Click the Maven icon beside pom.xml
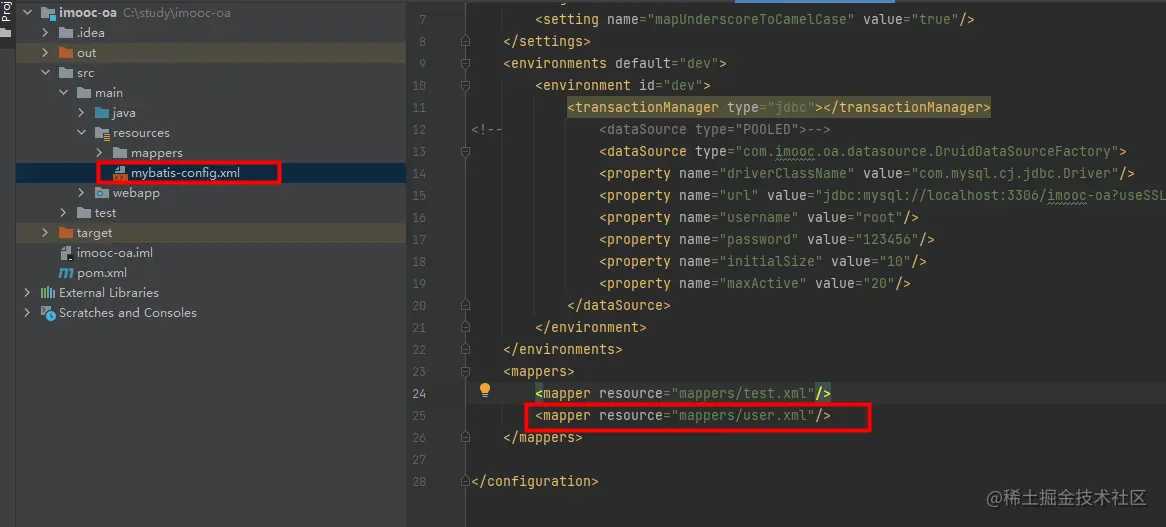The width and height of the screenshot is (1166, 527). [x=65, y=273]
